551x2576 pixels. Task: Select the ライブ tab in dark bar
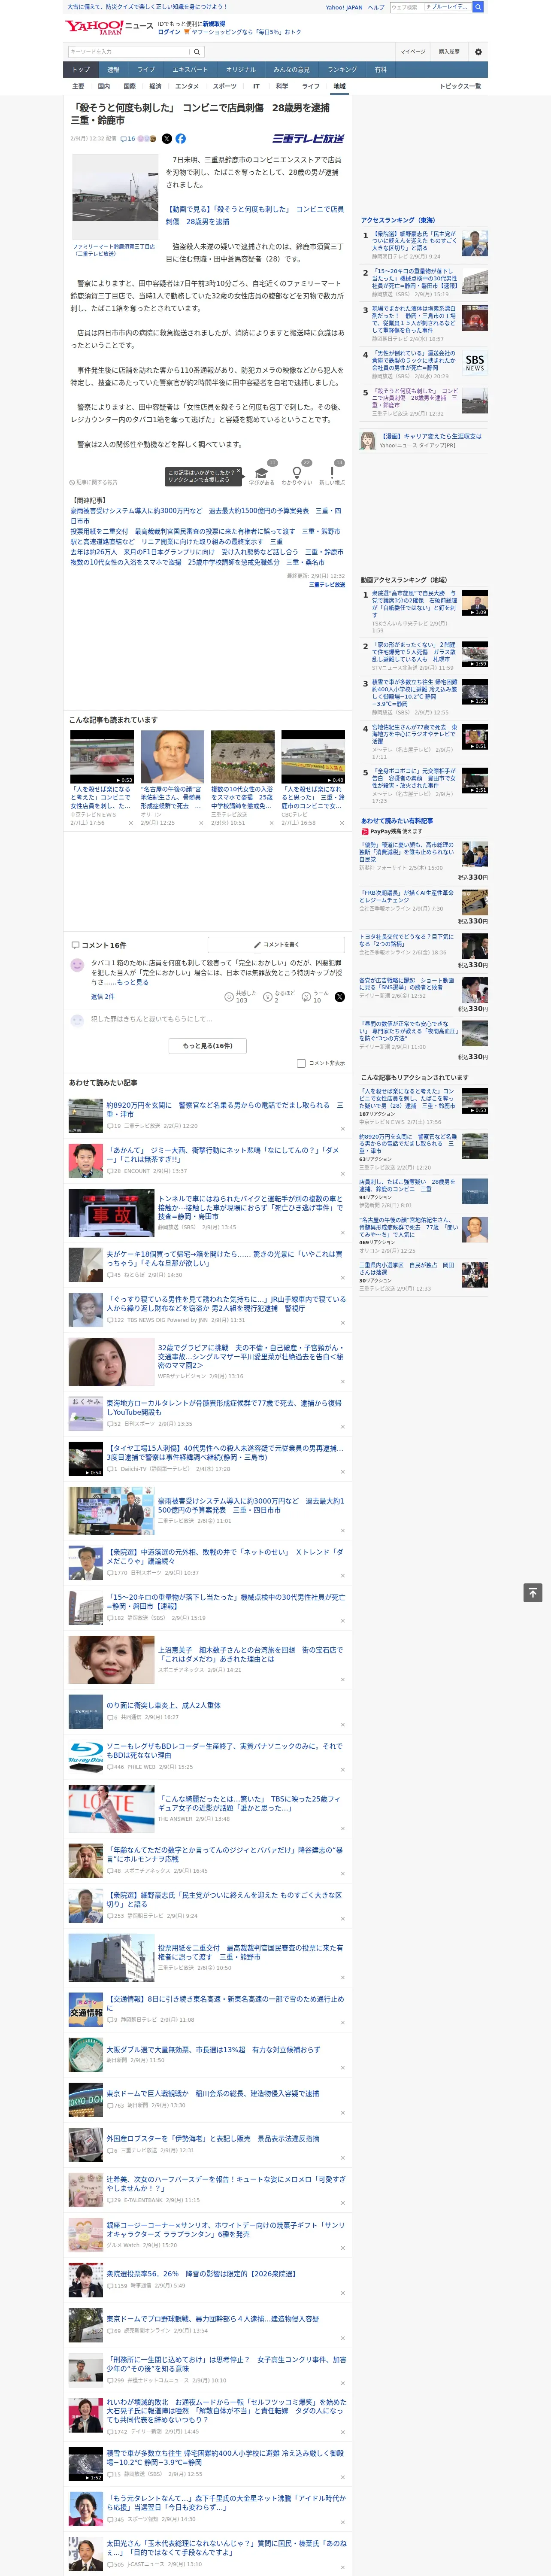(146, 70)
